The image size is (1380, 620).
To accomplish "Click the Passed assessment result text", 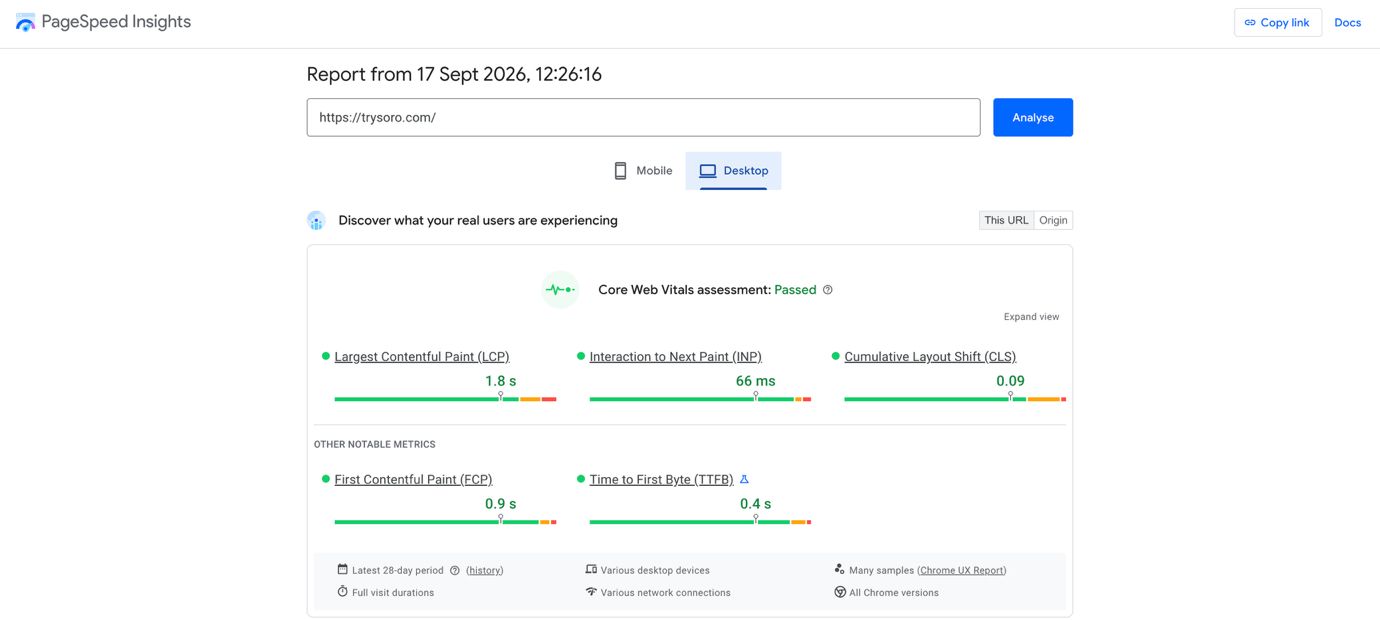I will click(795, 290).
